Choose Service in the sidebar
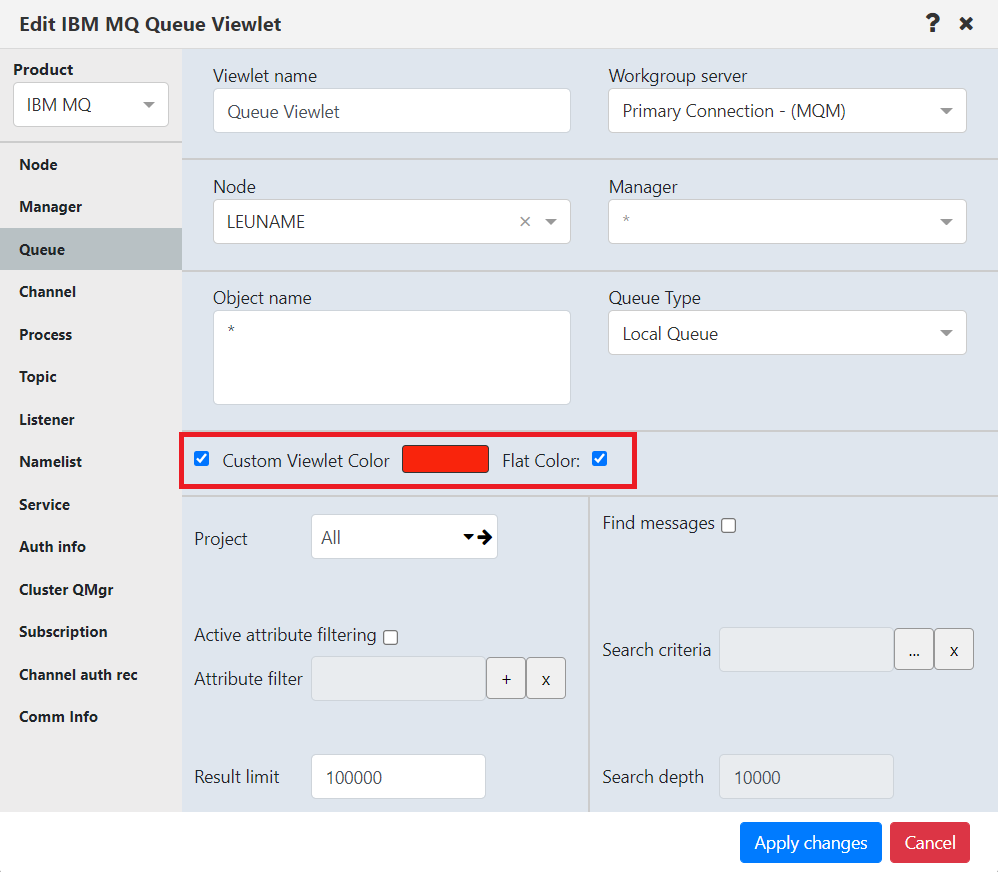Screen dimensions: 998x872 (91, 504)
